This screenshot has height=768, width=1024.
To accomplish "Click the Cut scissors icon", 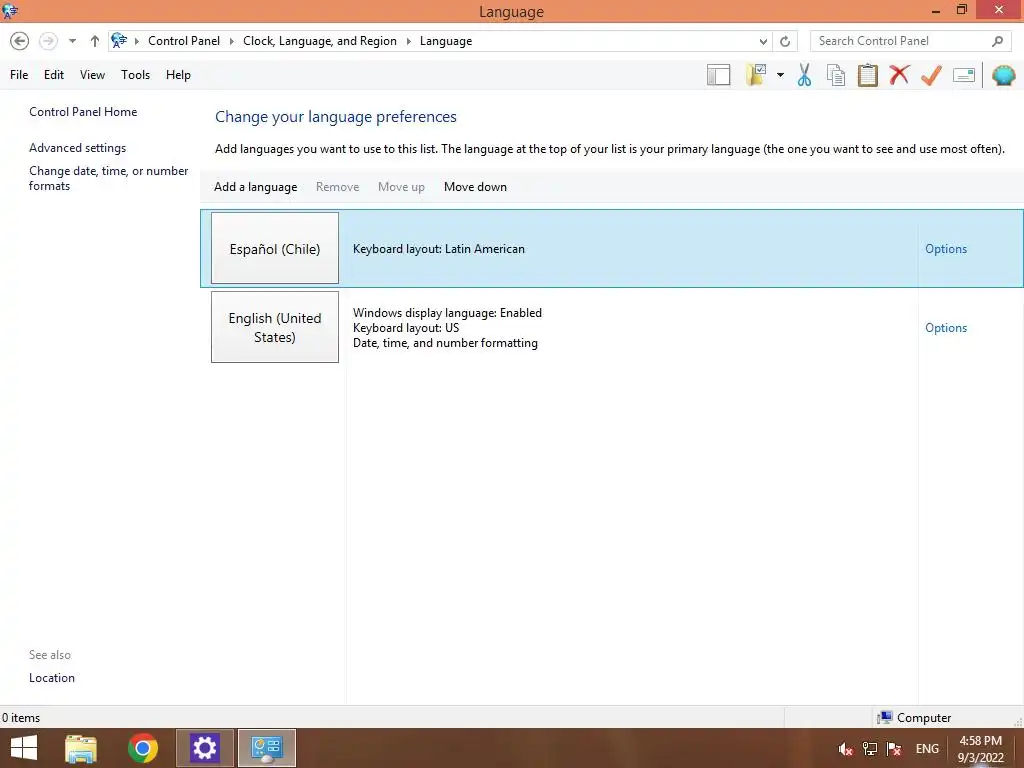I will 804,75.
